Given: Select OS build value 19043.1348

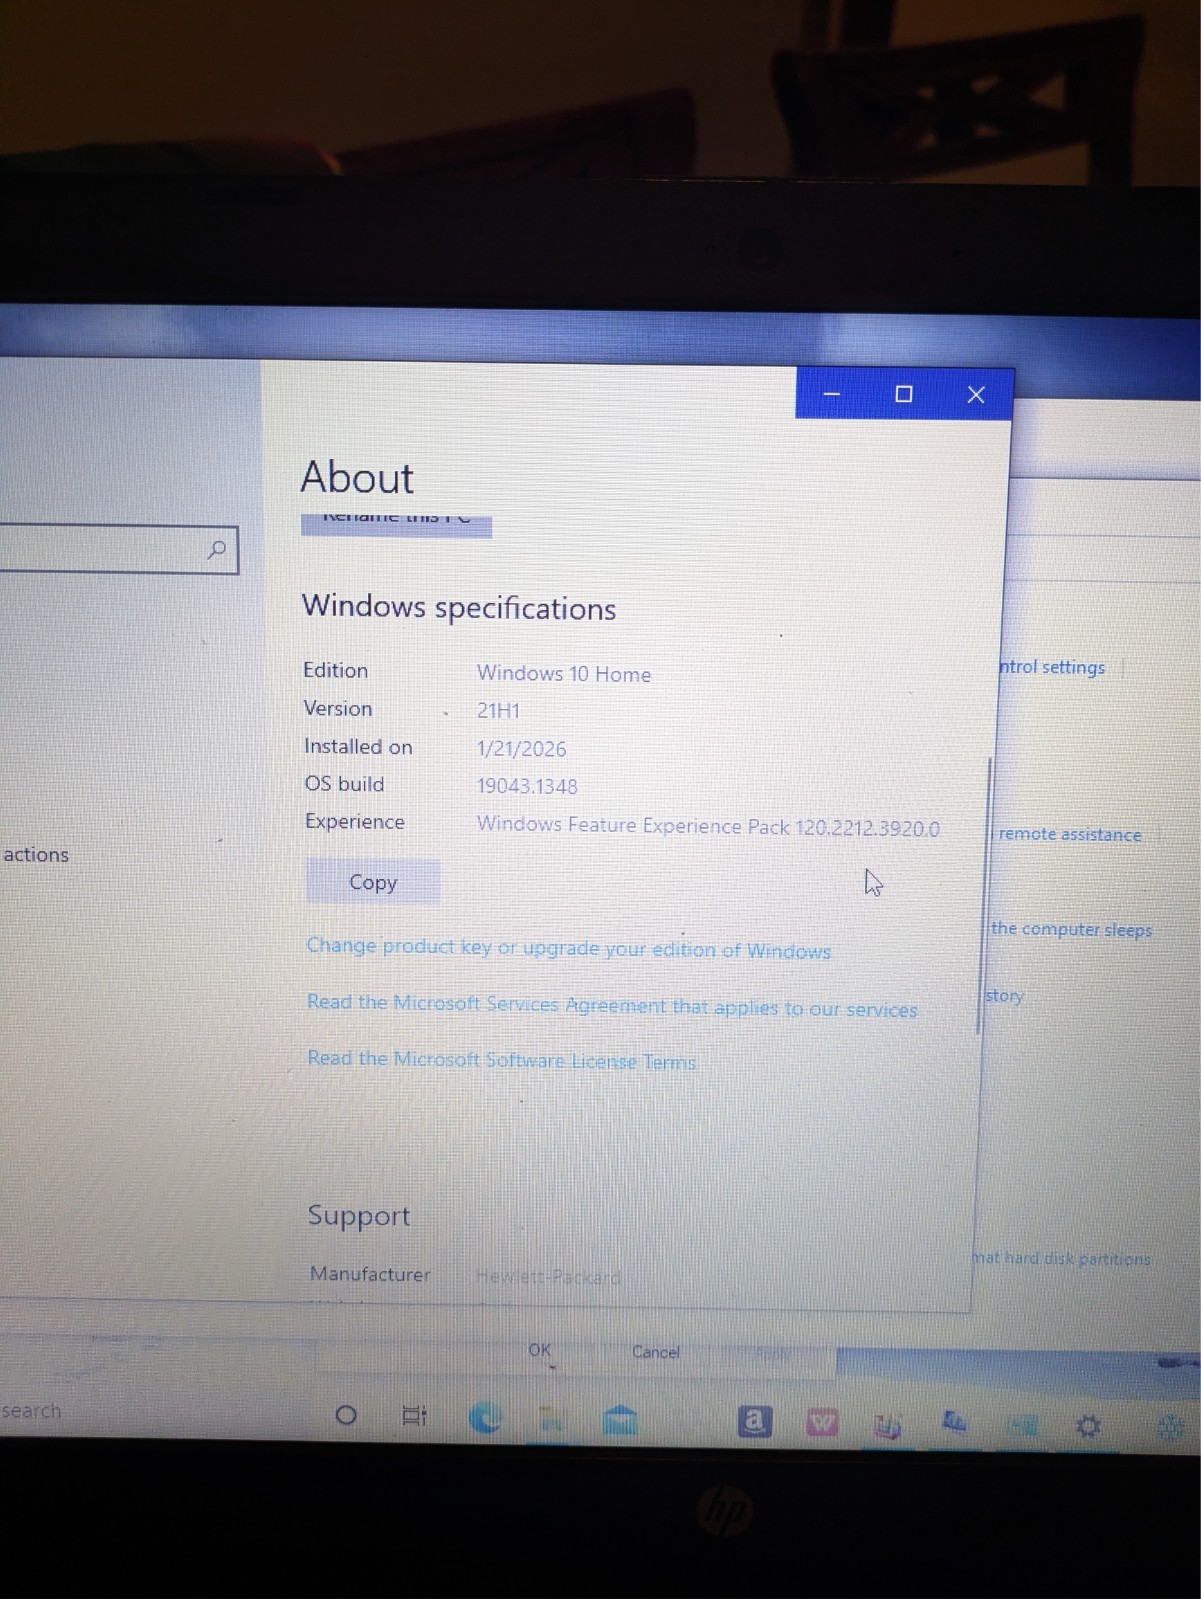Looking at the screenshot, I should tap(527, 786).
